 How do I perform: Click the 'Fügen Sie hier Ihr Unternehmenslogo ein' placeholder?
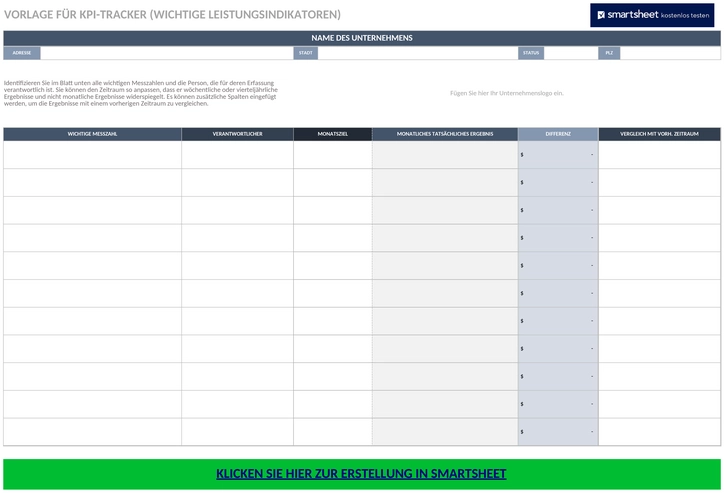tap(507, 93)
